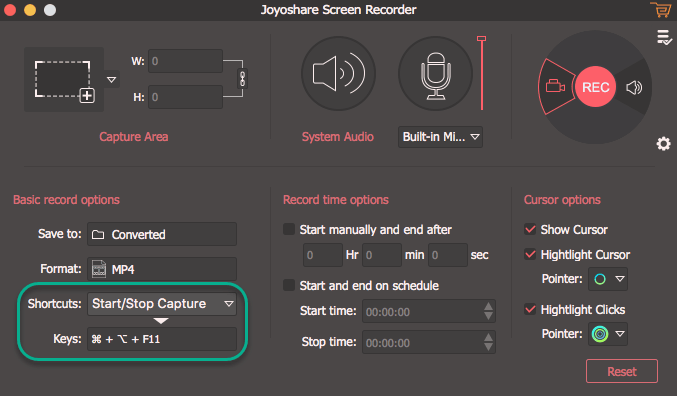Image resolution: width=677 pixels, height=396 pixels.
Task: Click the shortcut Keys field
Action: tap(162, 339)
